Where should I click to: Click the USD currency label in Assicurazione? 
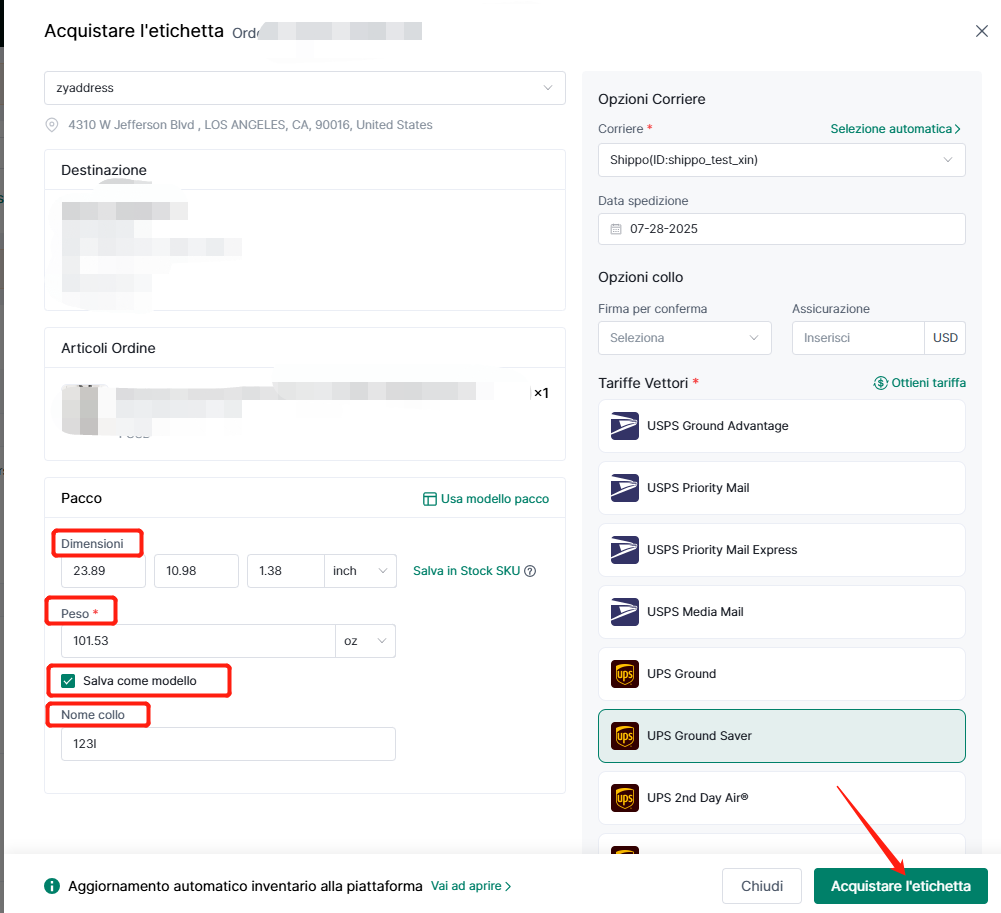coord(945,338)
